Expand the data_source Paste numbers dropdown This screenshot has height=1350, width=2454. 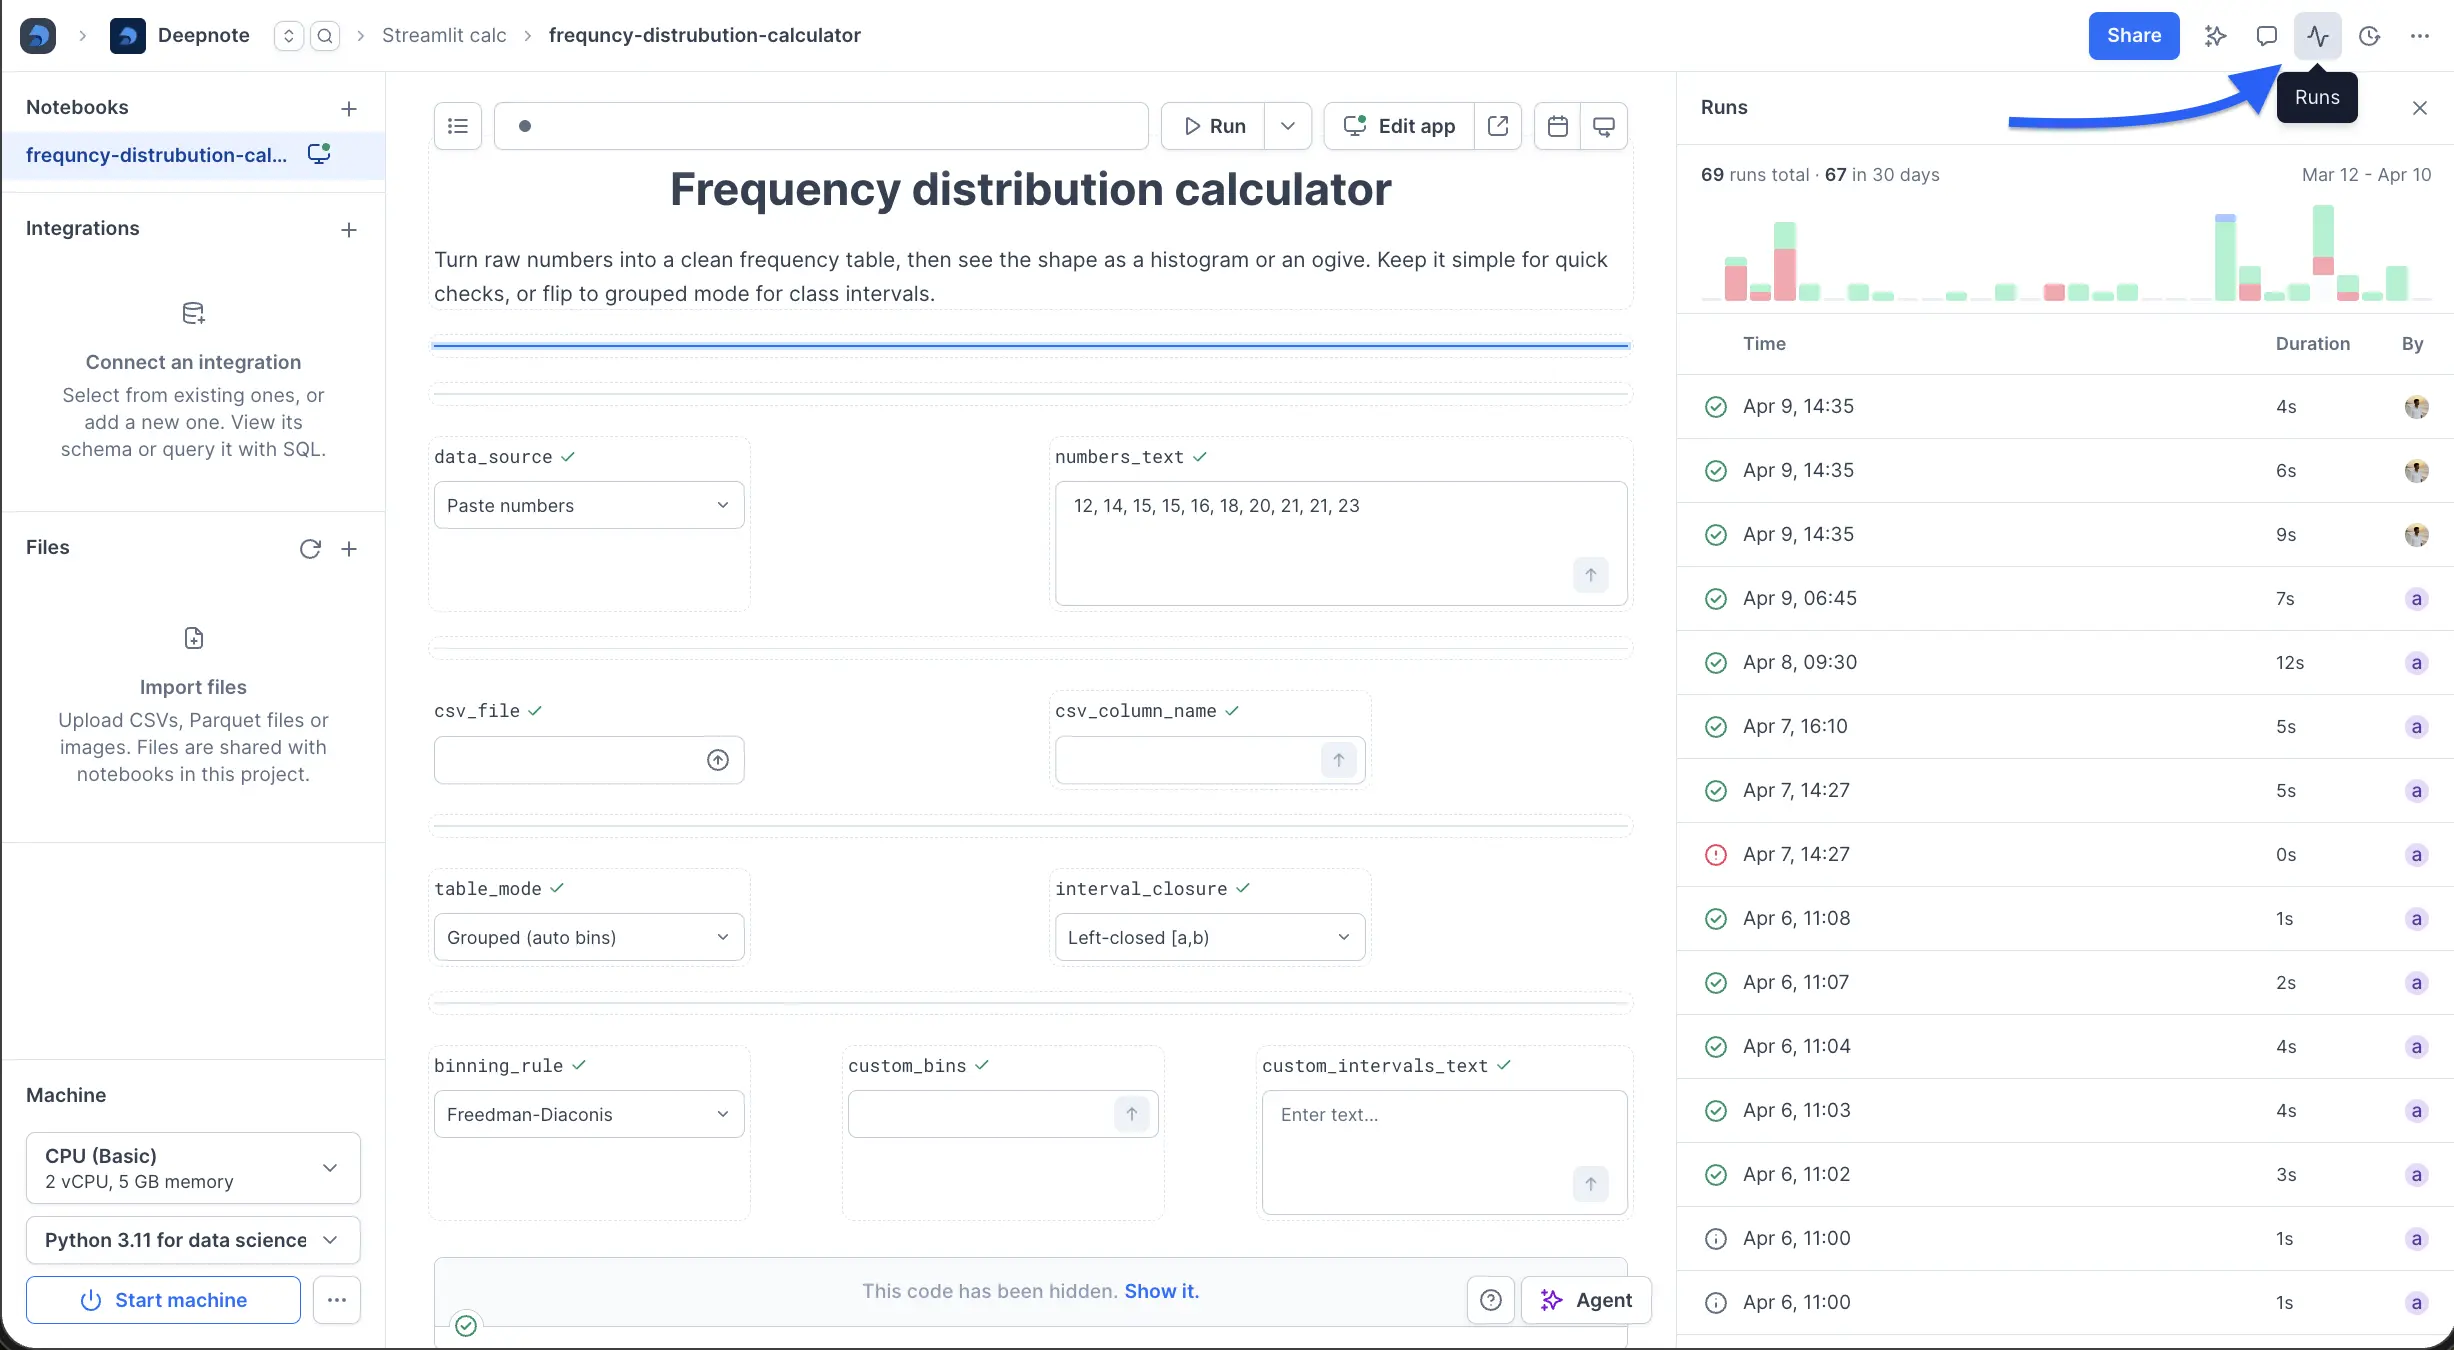coord(589,505)
